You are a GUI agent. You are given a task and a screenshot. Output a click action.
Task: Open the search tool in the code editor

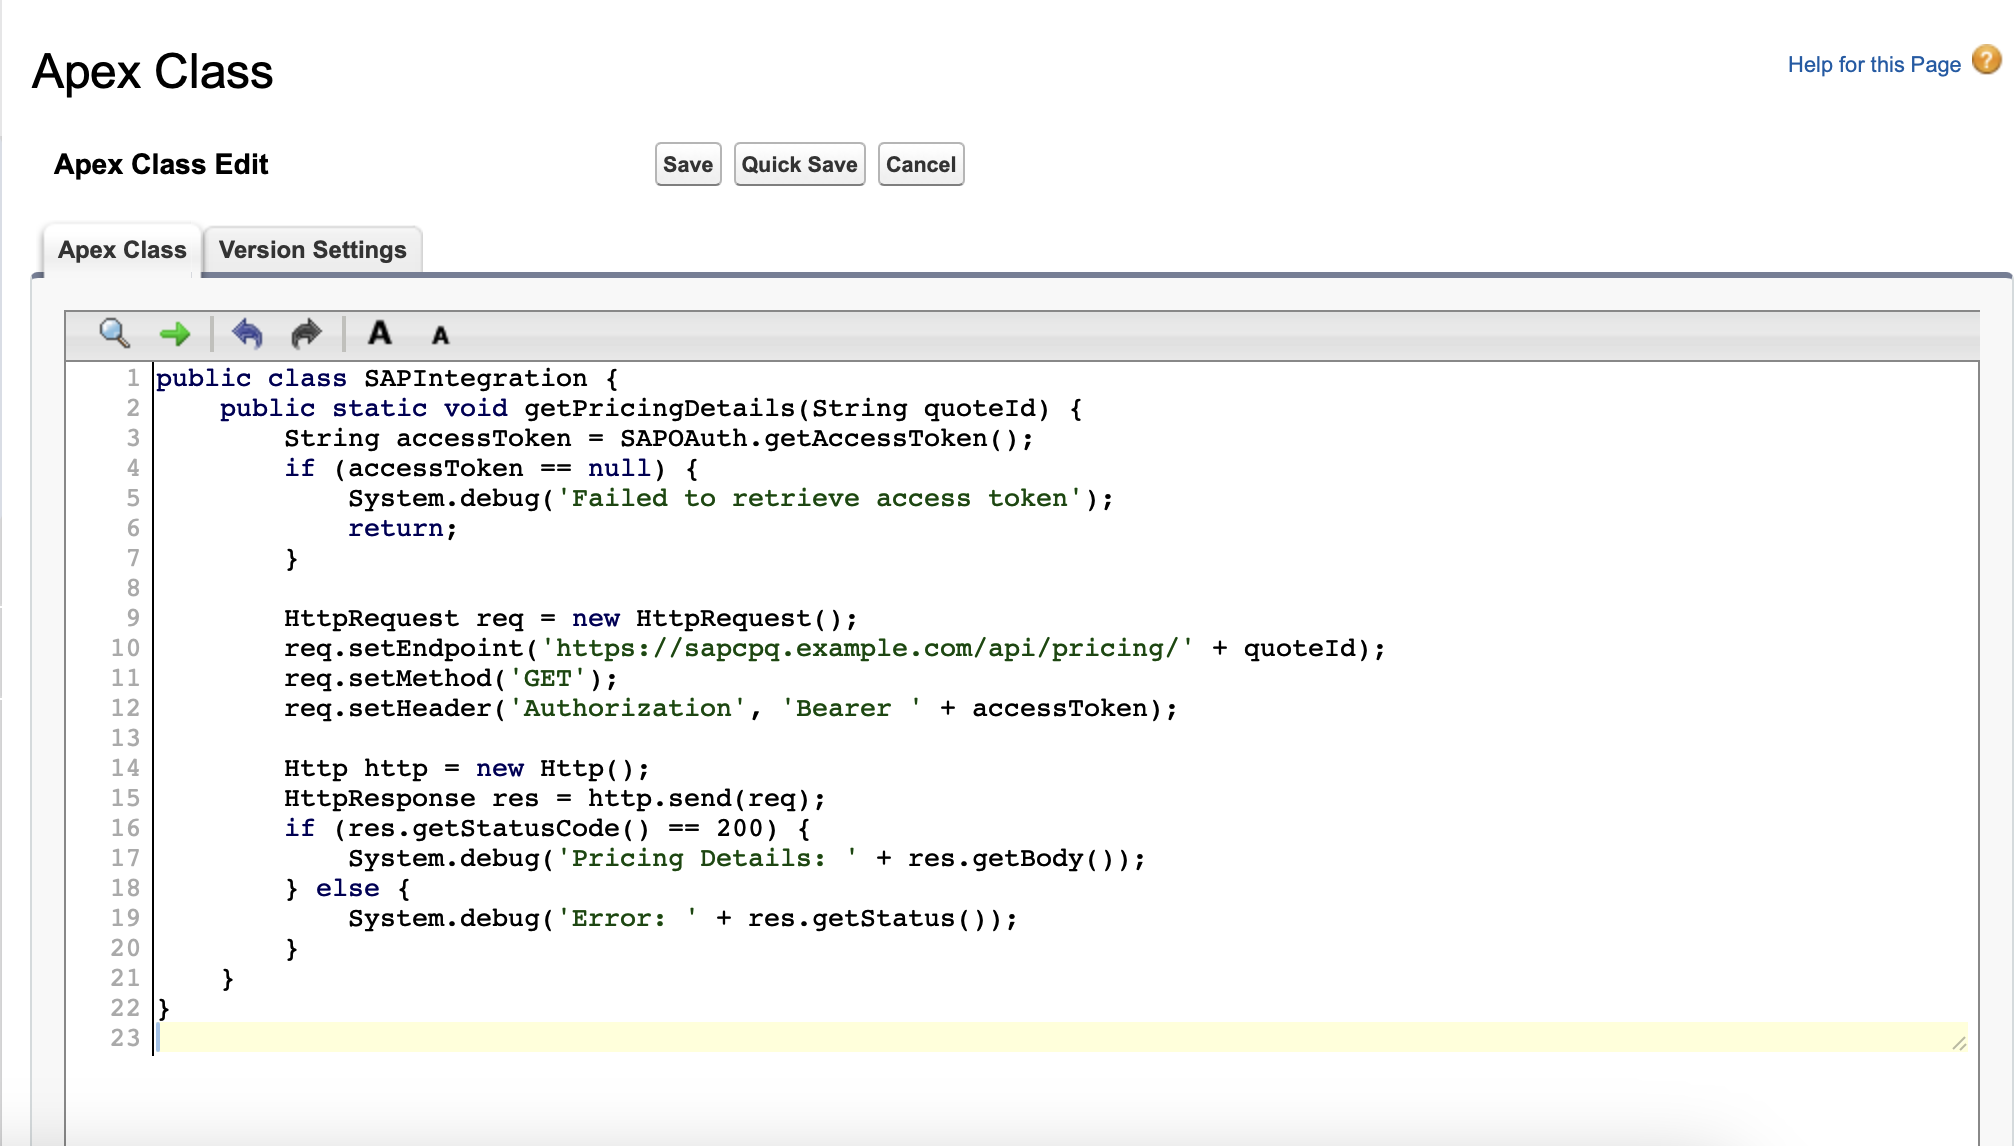[x=113, y=334]
